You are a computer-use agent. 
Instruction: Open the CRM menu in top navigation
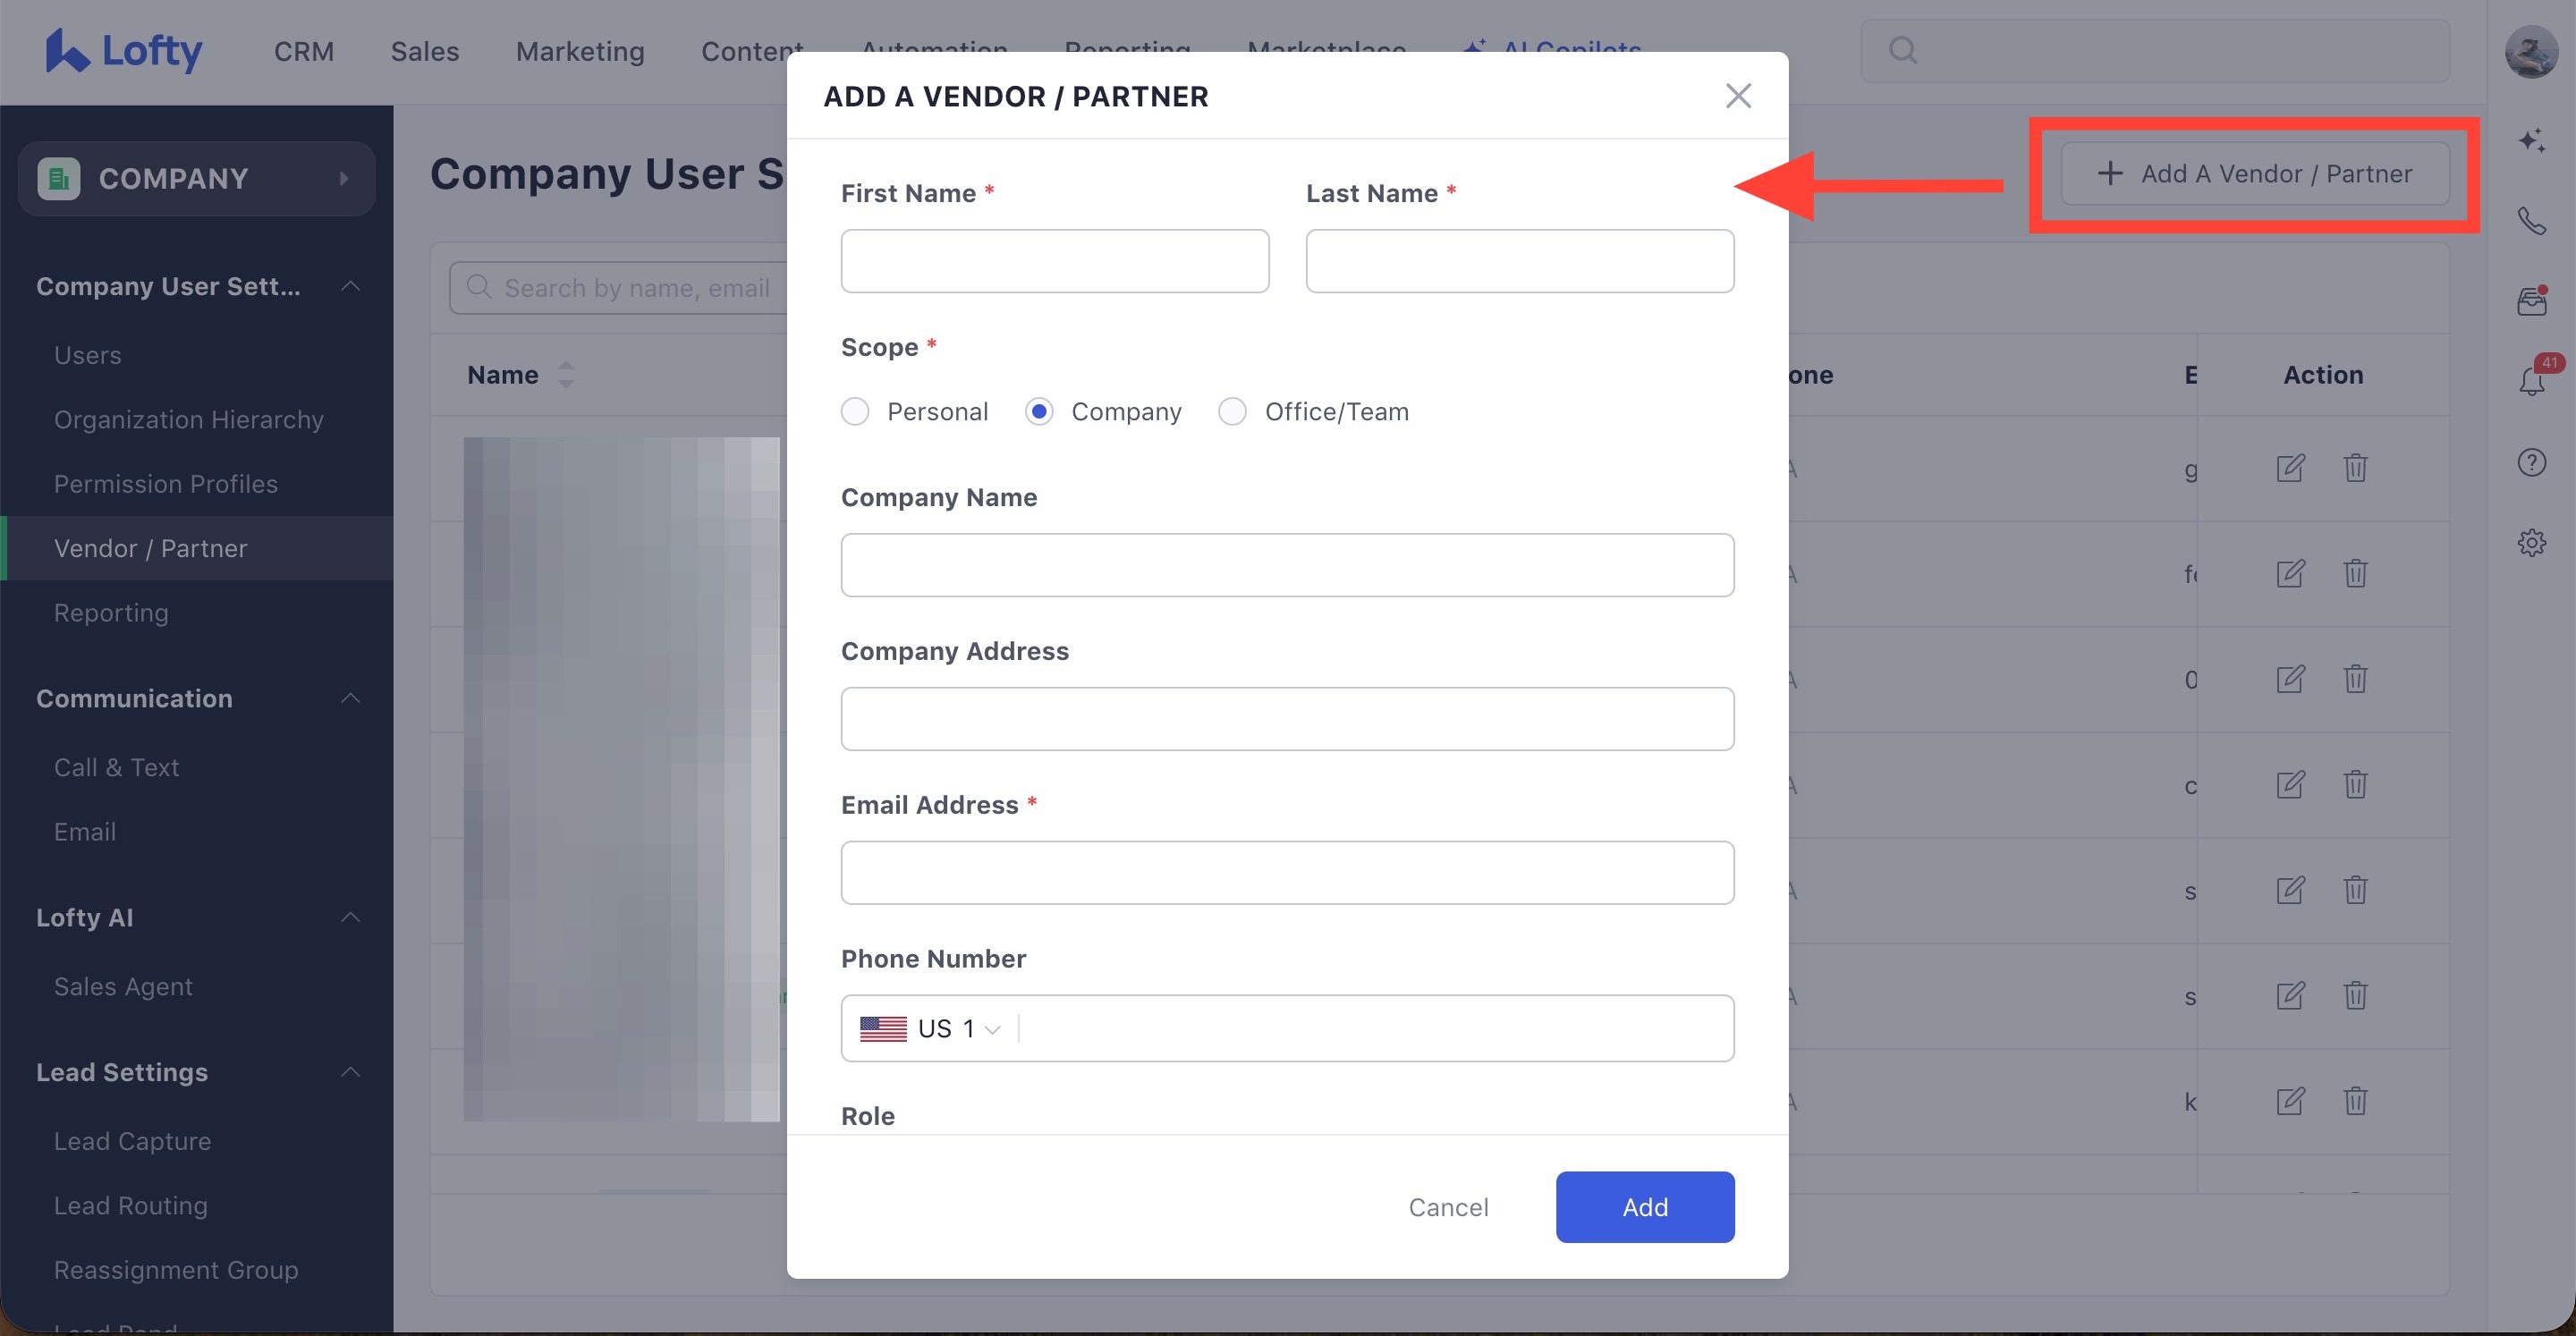[x=304, y=51]
